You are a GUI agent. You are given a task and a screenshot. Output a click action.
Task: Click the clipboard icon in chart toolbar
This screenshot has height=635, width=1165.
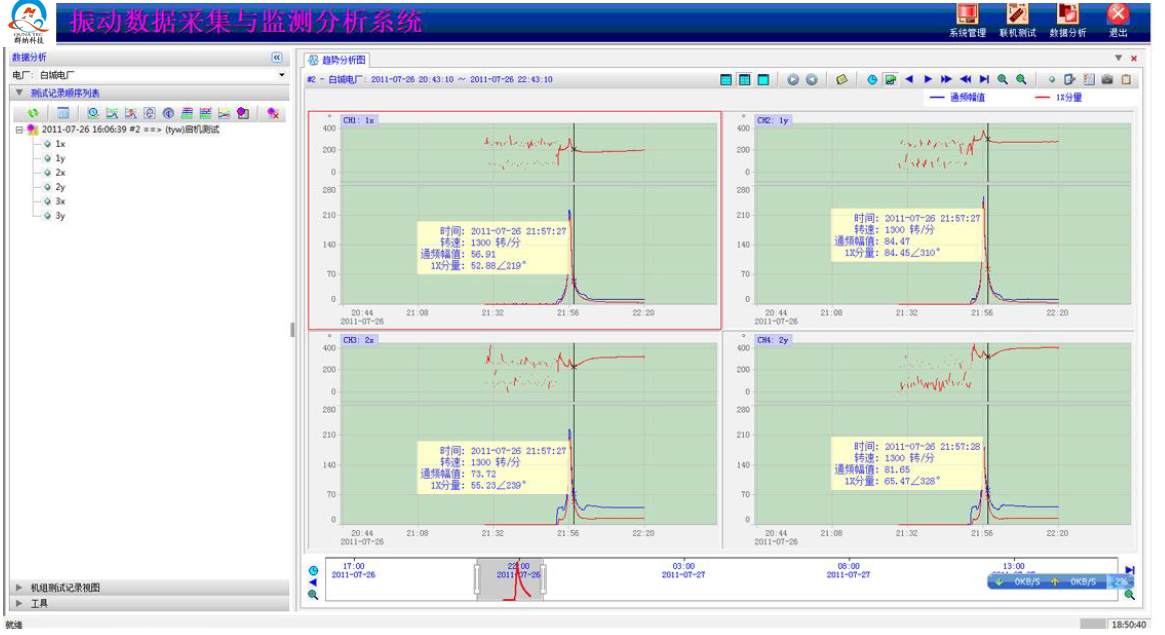click(x=1126, y=80)
